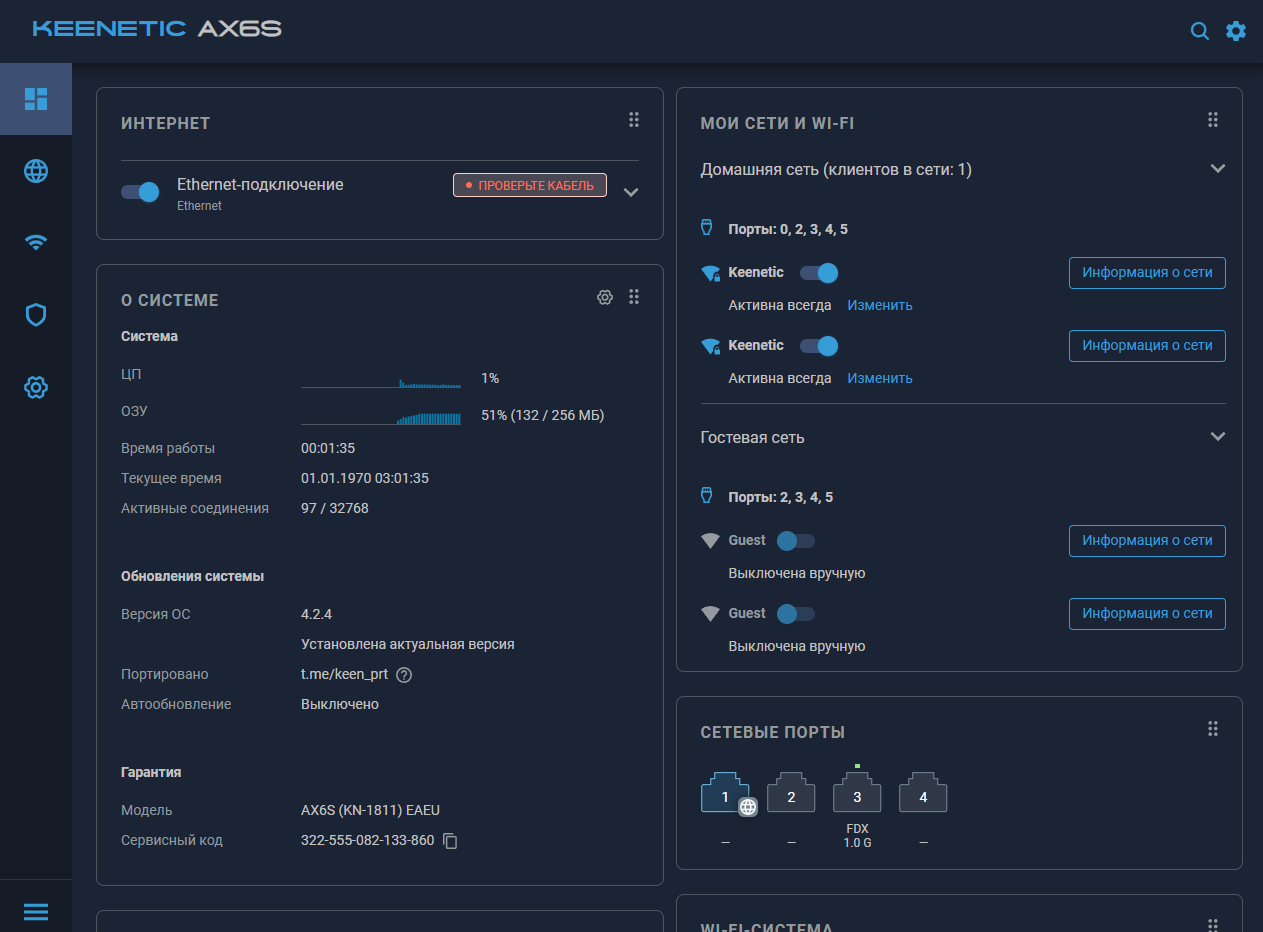Click t.me/keen_prt text
The height and width of the screenshot is (932, 1263).
(344, 675)
